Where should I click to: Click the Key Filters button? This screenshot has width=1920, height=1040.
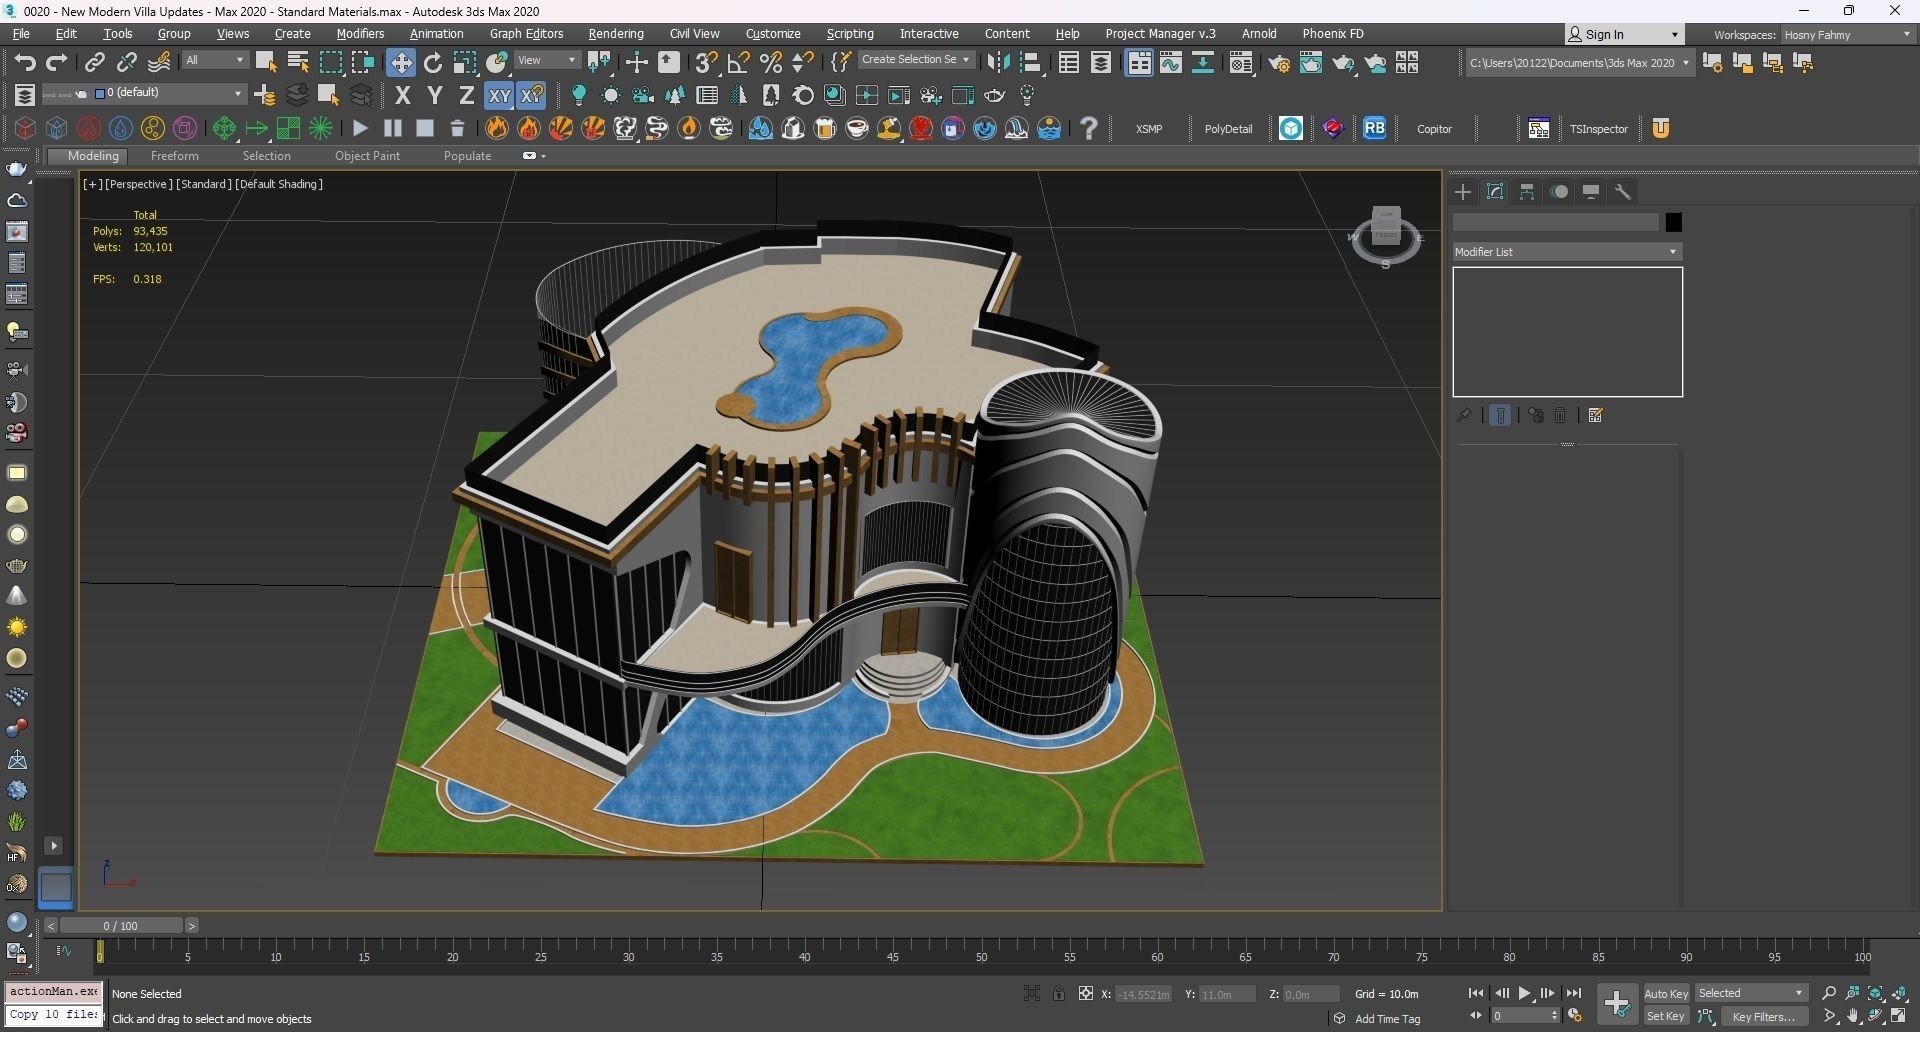pos(1763,1017)
